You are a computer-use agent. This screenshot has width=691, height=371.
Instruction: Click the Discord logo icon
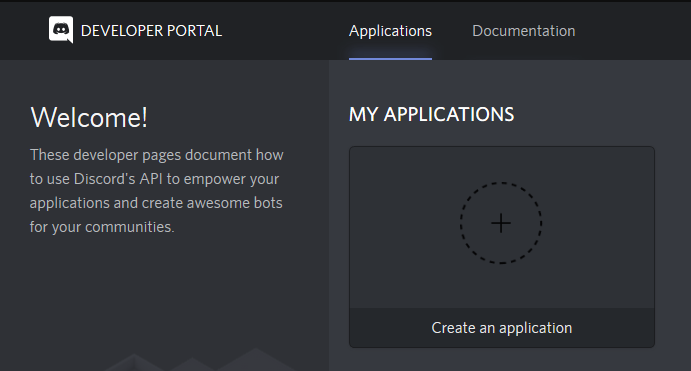61,30
